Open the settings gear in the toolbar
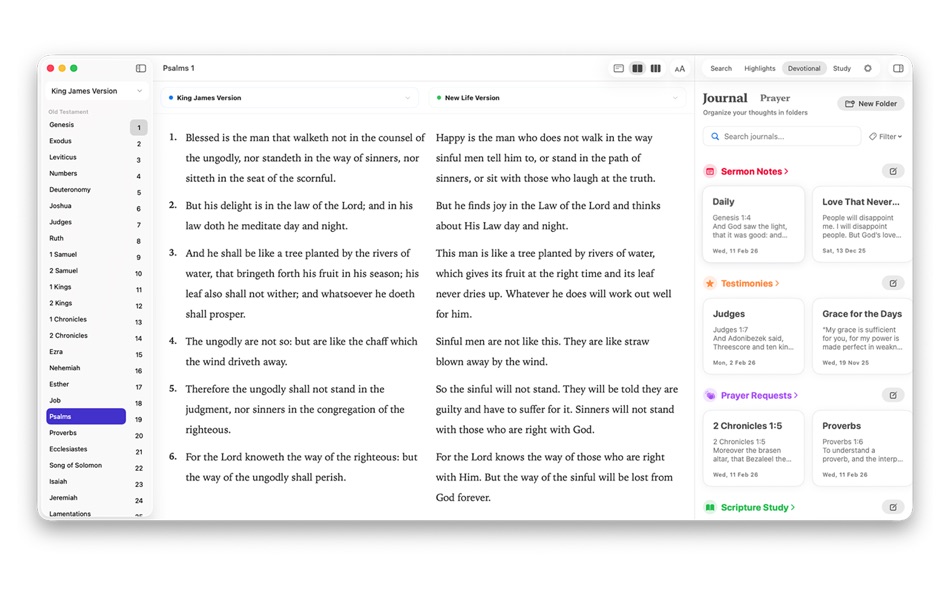950x594 pixels. click(x=867, y=68)
